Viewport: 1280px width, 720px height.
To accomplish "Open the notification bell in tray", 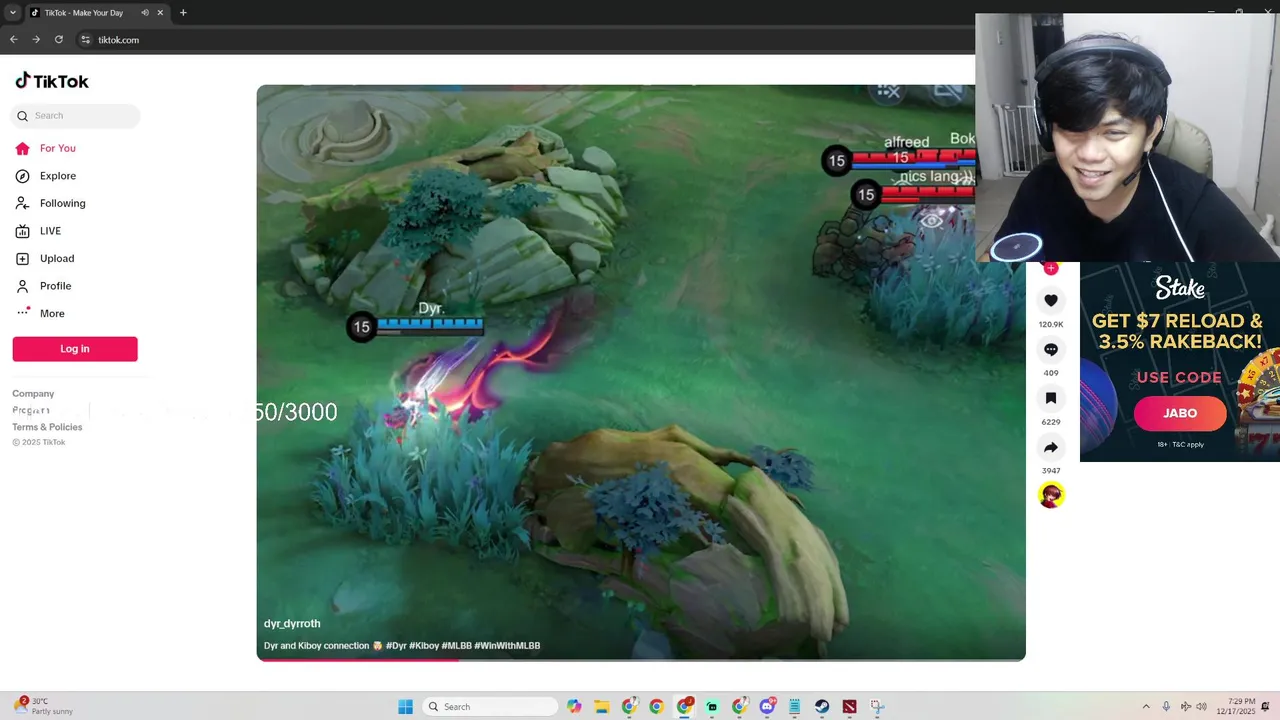I will tap(1266, 707).
